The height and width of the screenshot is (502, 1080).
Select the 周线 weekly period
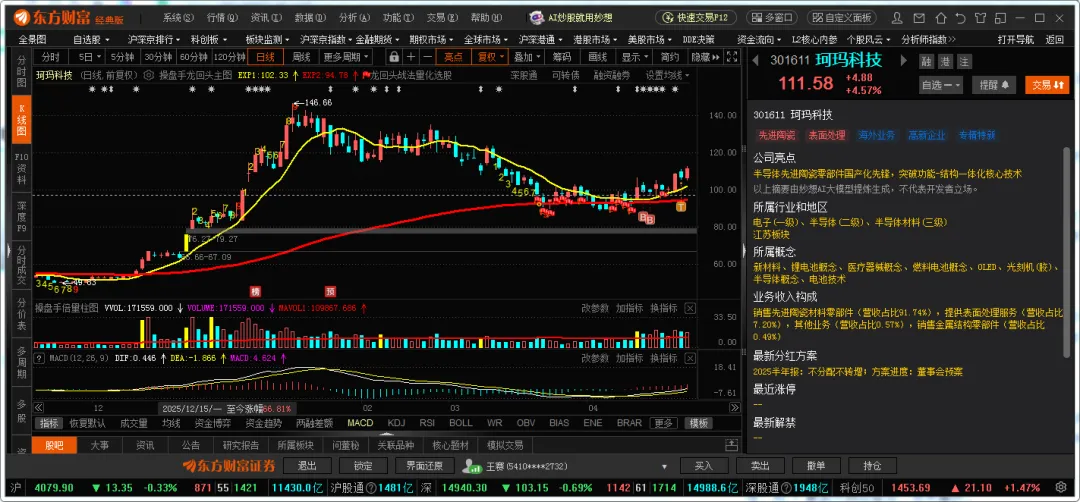301,56
